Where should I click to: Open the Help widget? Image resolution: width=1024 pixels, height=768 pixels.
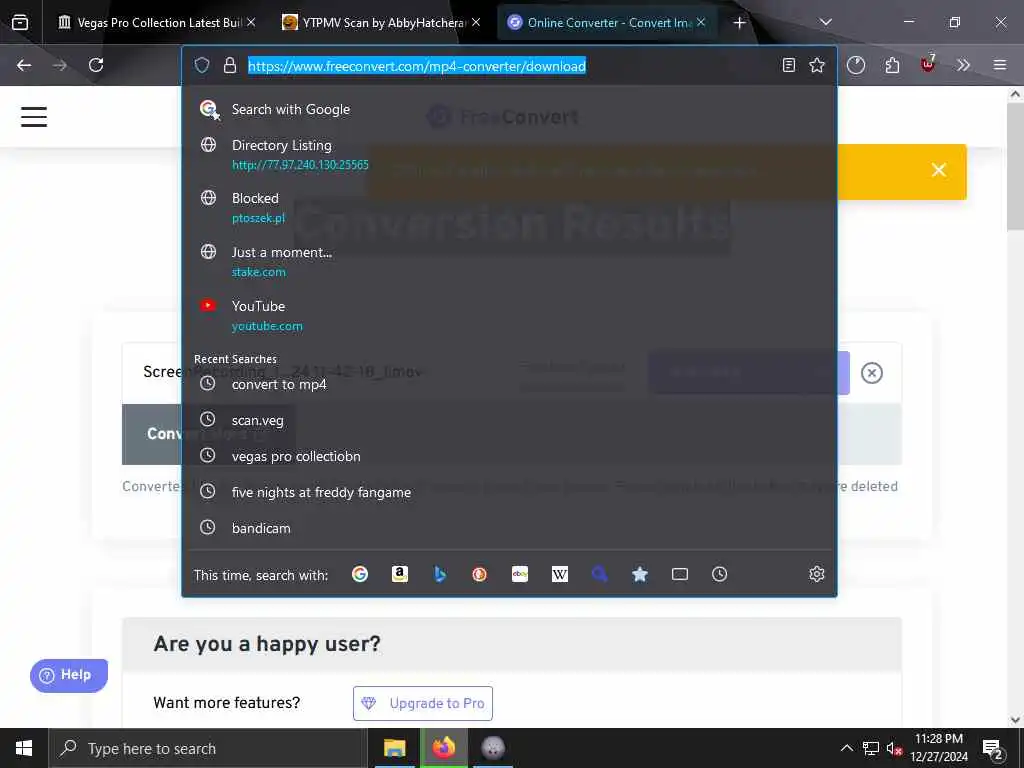[69, 675]
